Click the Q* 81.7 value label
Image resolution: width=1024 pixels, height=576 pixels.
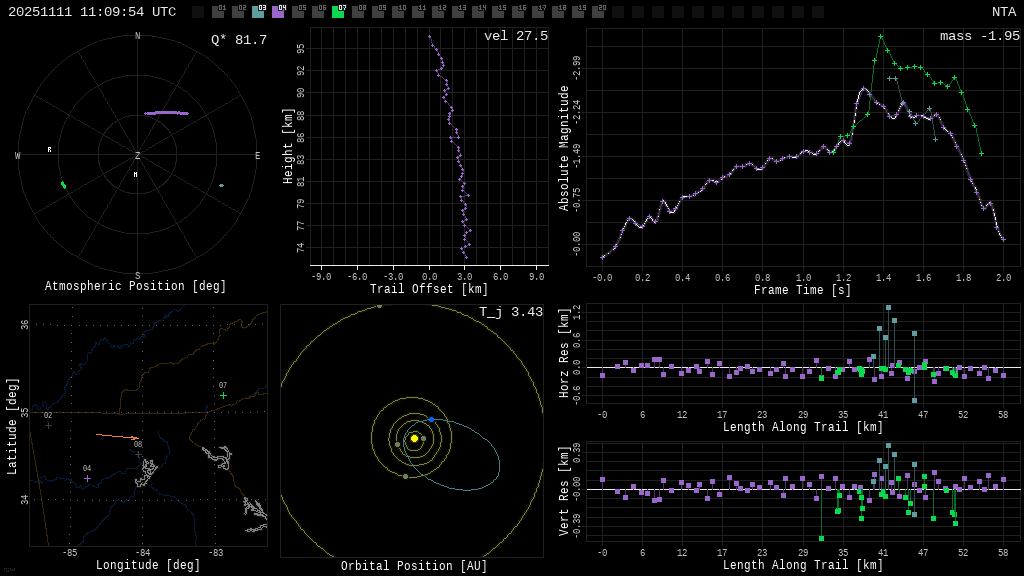click(x=239, y=40)
